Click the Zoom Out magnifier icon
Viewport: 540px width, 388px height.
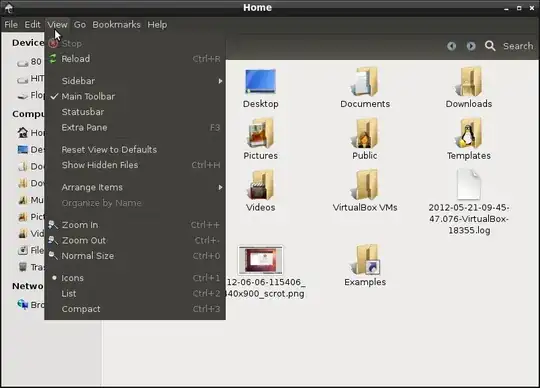(53, 240)
